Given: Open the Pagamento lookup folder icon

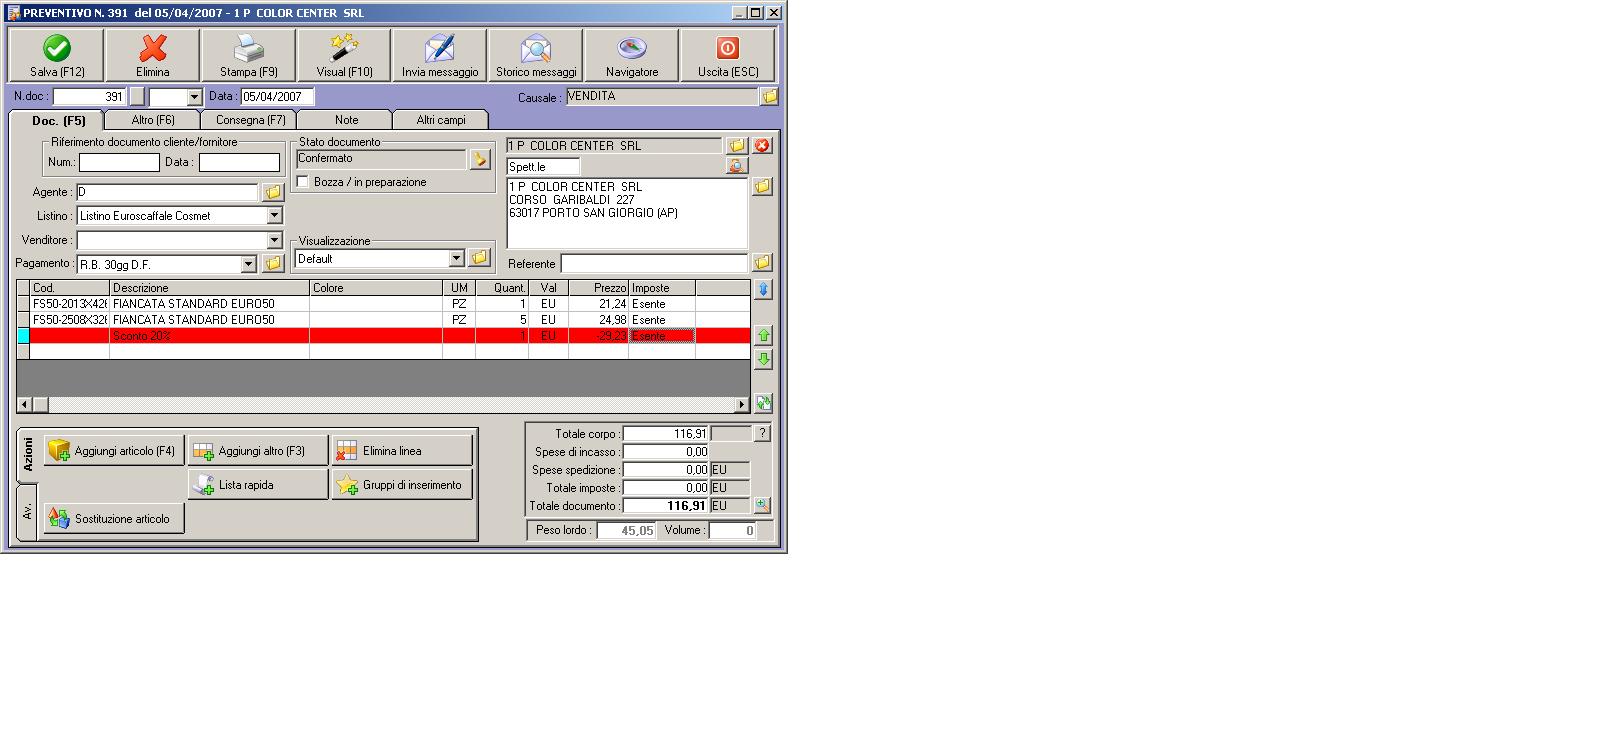Looking at the screenshot, I should 273,264.
